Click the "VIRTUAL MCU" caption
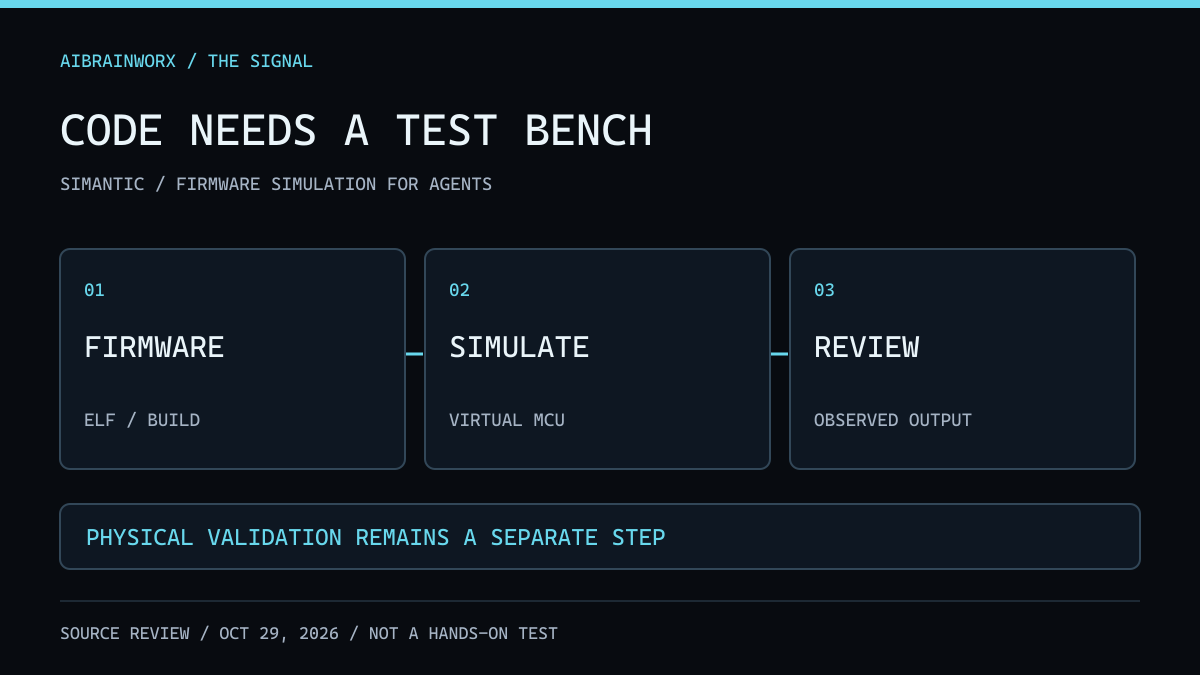Screen dimensions: 1200x675 [x=507, y=420]
